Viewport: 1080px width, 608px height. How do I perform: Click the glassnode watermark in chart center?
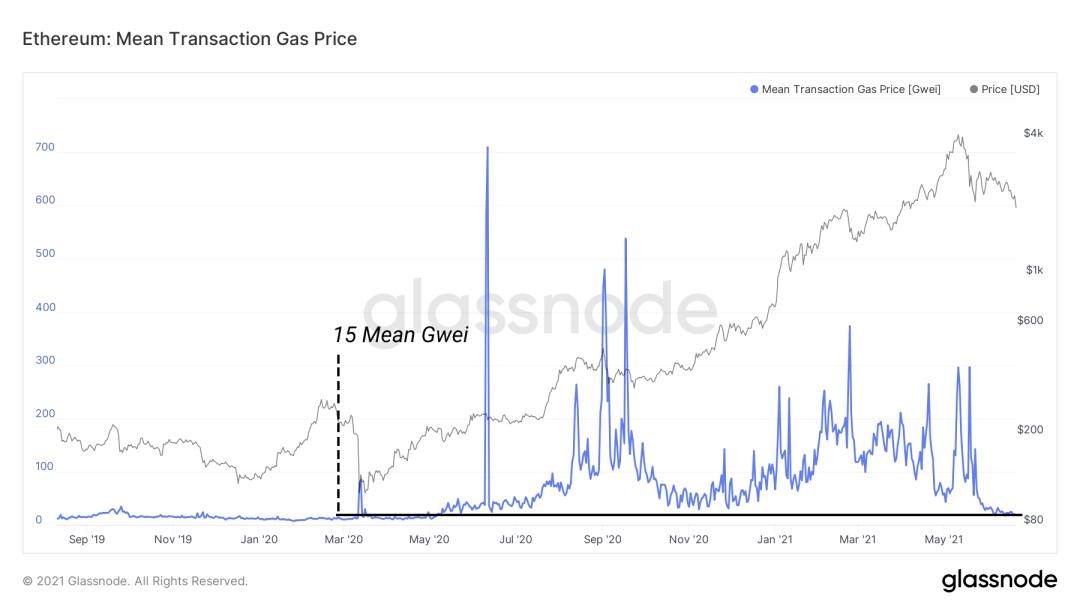pyautogui.click(x=540, y=308)
